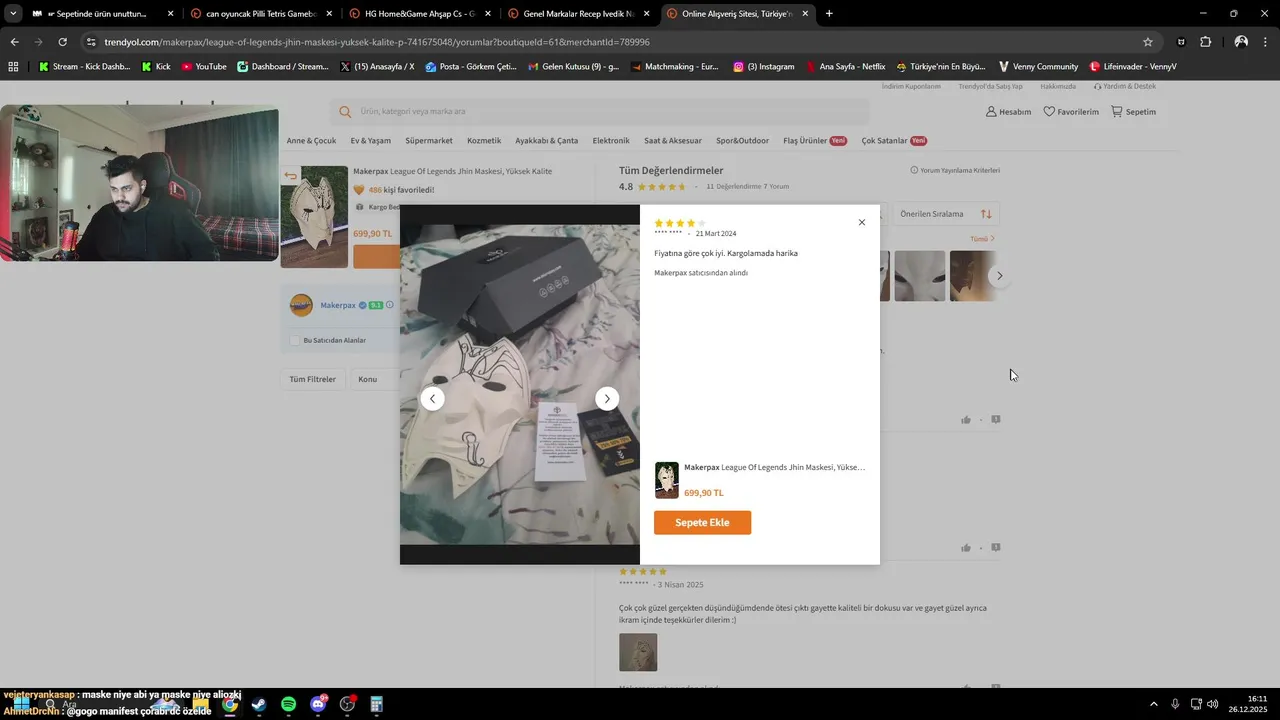The image size is (1280, 720).
Task: Advance the review photo carousel right arrow
Action: [x=999, y=276]
